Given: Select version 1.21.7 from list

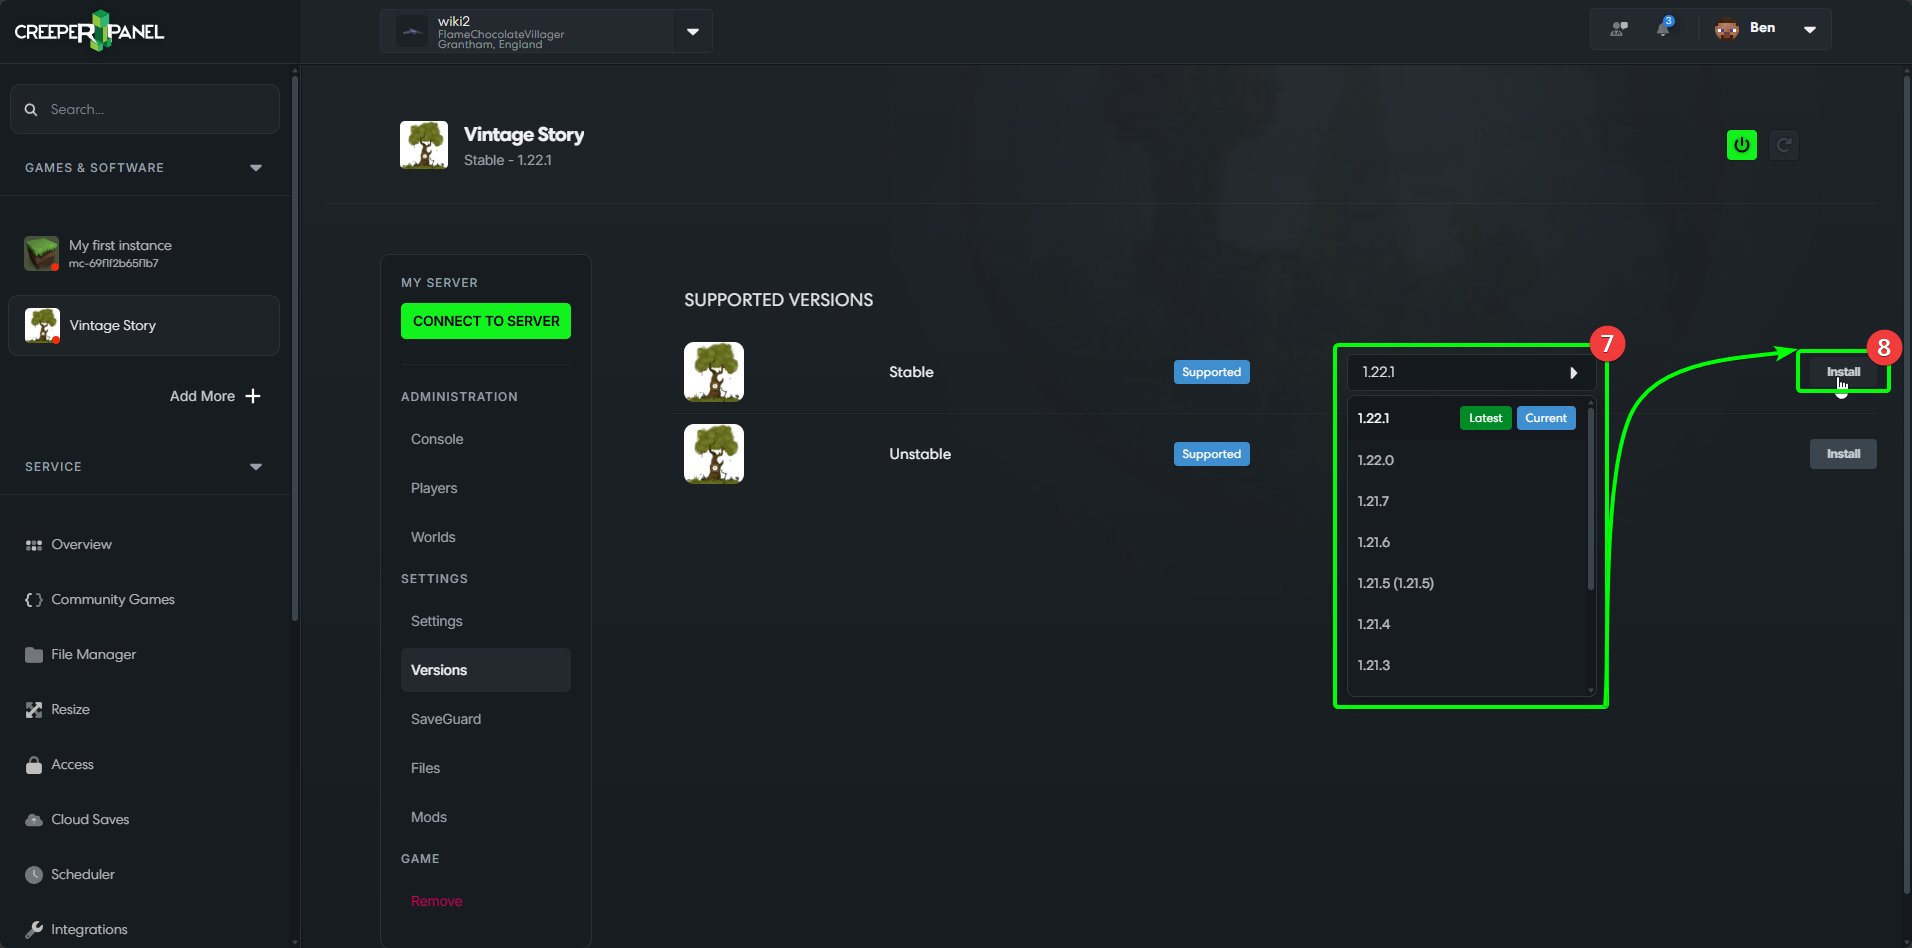Looking at the screenshot, I should point(1467,501).
